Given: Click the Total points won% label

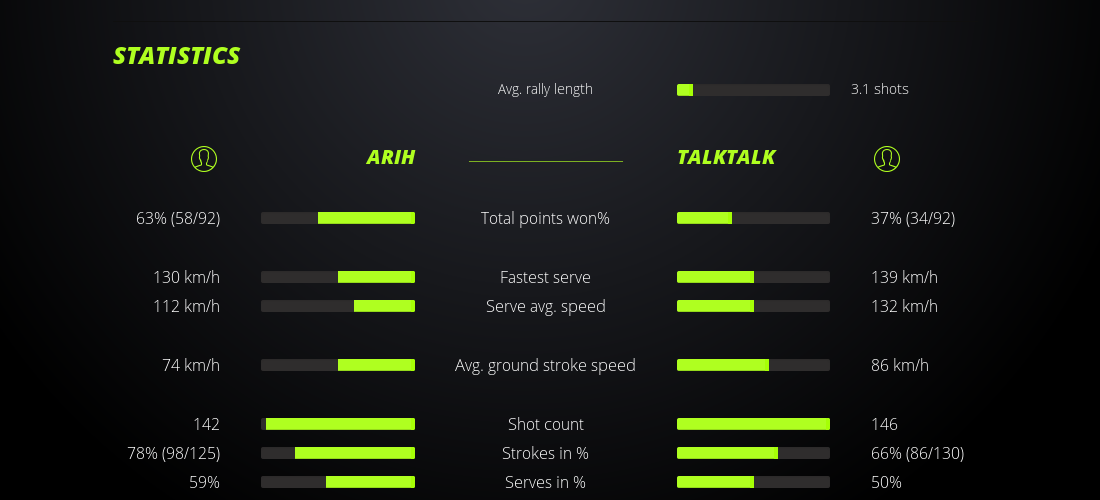Looking at the screenshot, I should tap(545, 218).
